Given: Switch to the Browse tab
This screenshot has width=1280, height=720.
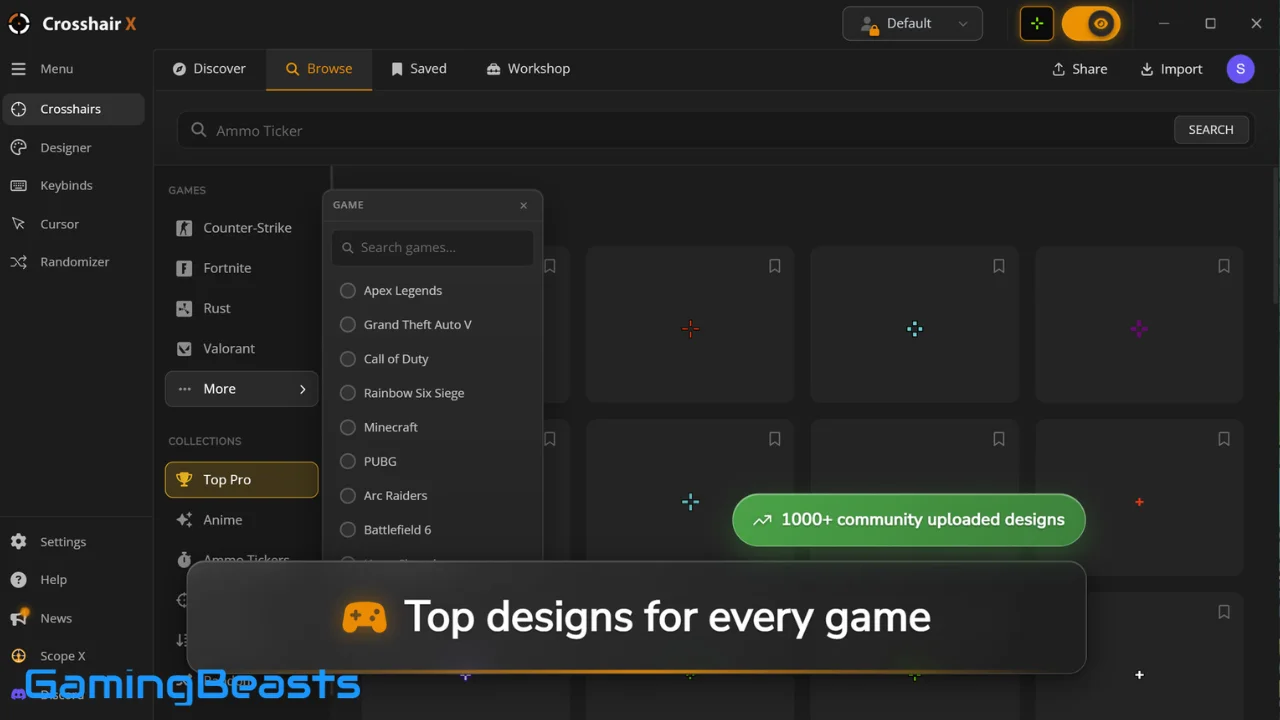Looking at the screenshot, I should click(319, 69).
